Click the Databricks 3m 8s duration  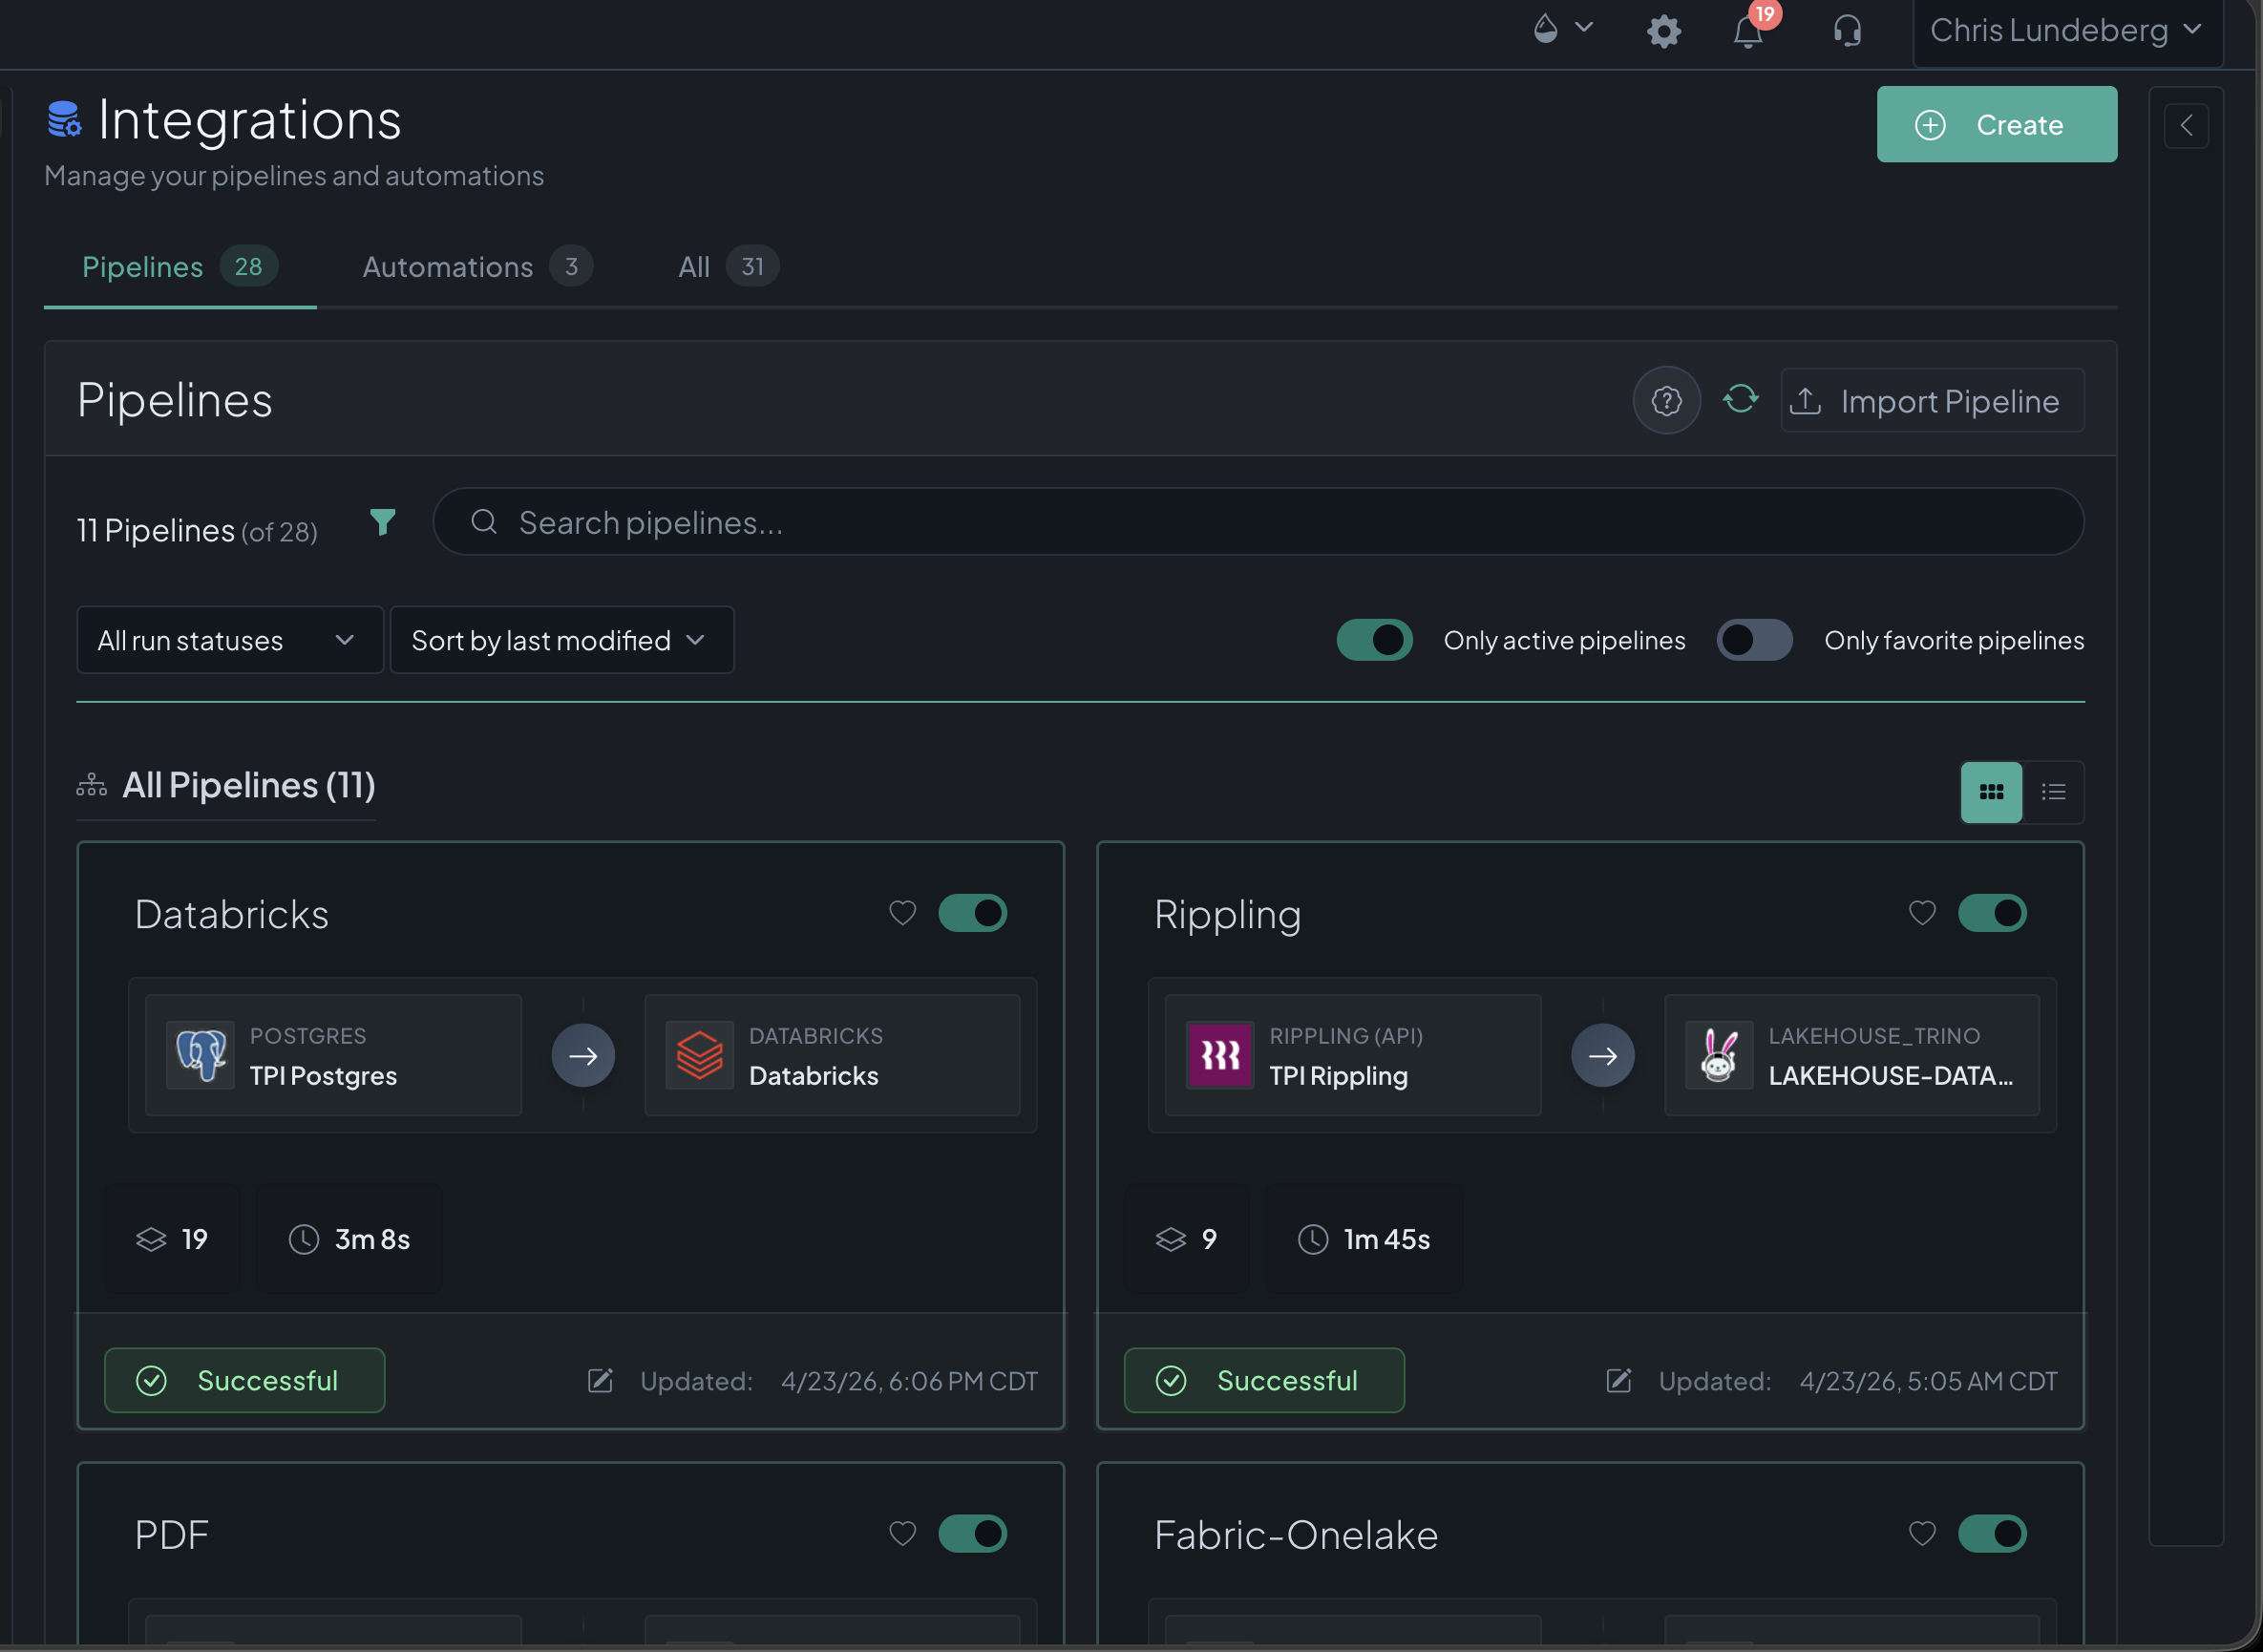pyautogui.click(x=349, y=1240)
